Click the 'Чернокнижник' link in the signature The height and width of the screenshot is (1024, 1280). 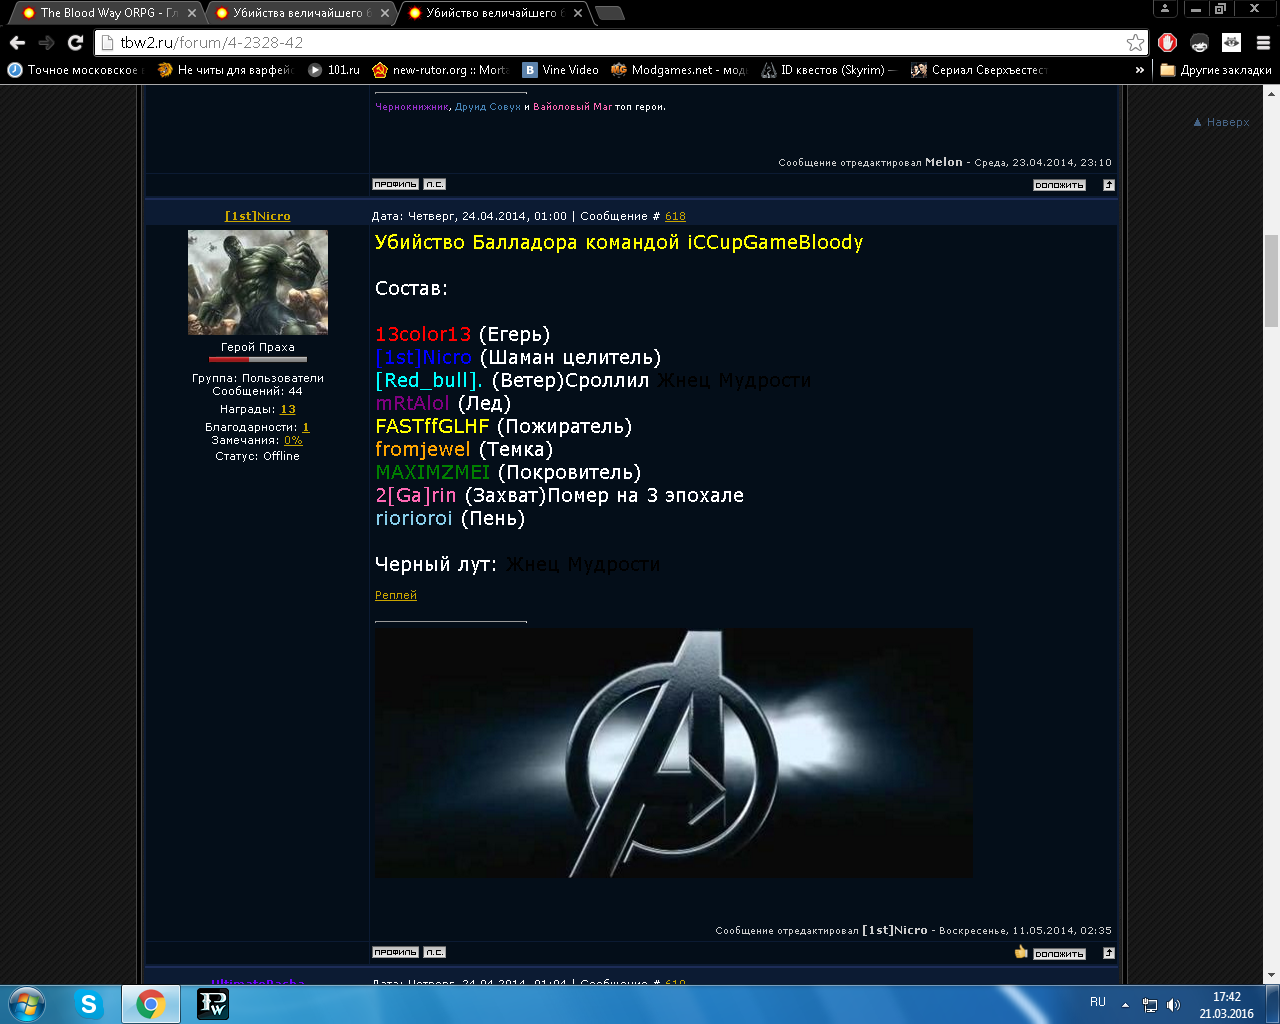pos(412,107)
